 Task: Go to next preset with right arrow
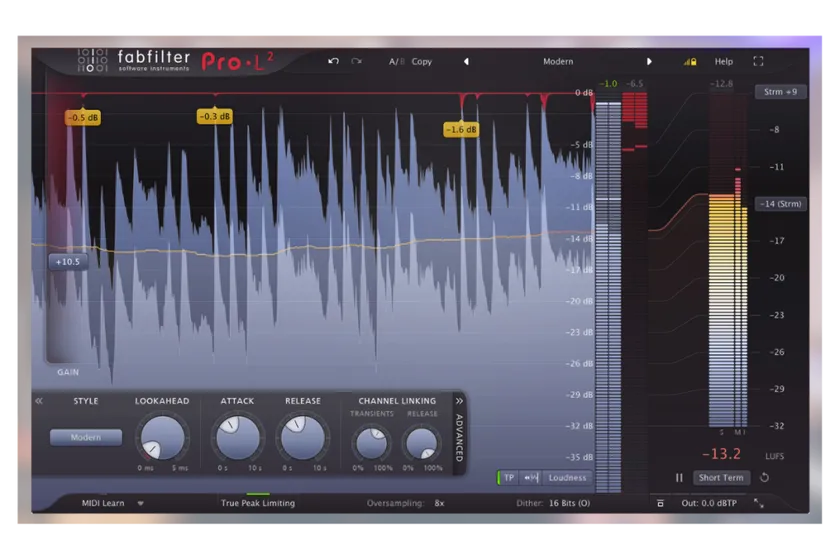click(x=649, y=62)
